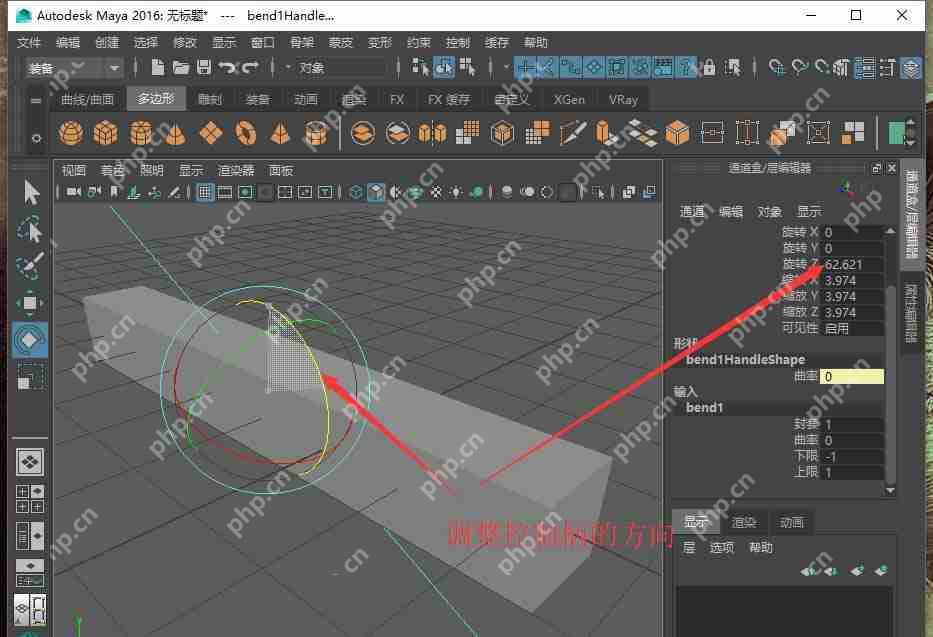Screen dimensions: 933x637
Task: Open the 装备 menu set dropdown
Action: click(x=74, y=68)
